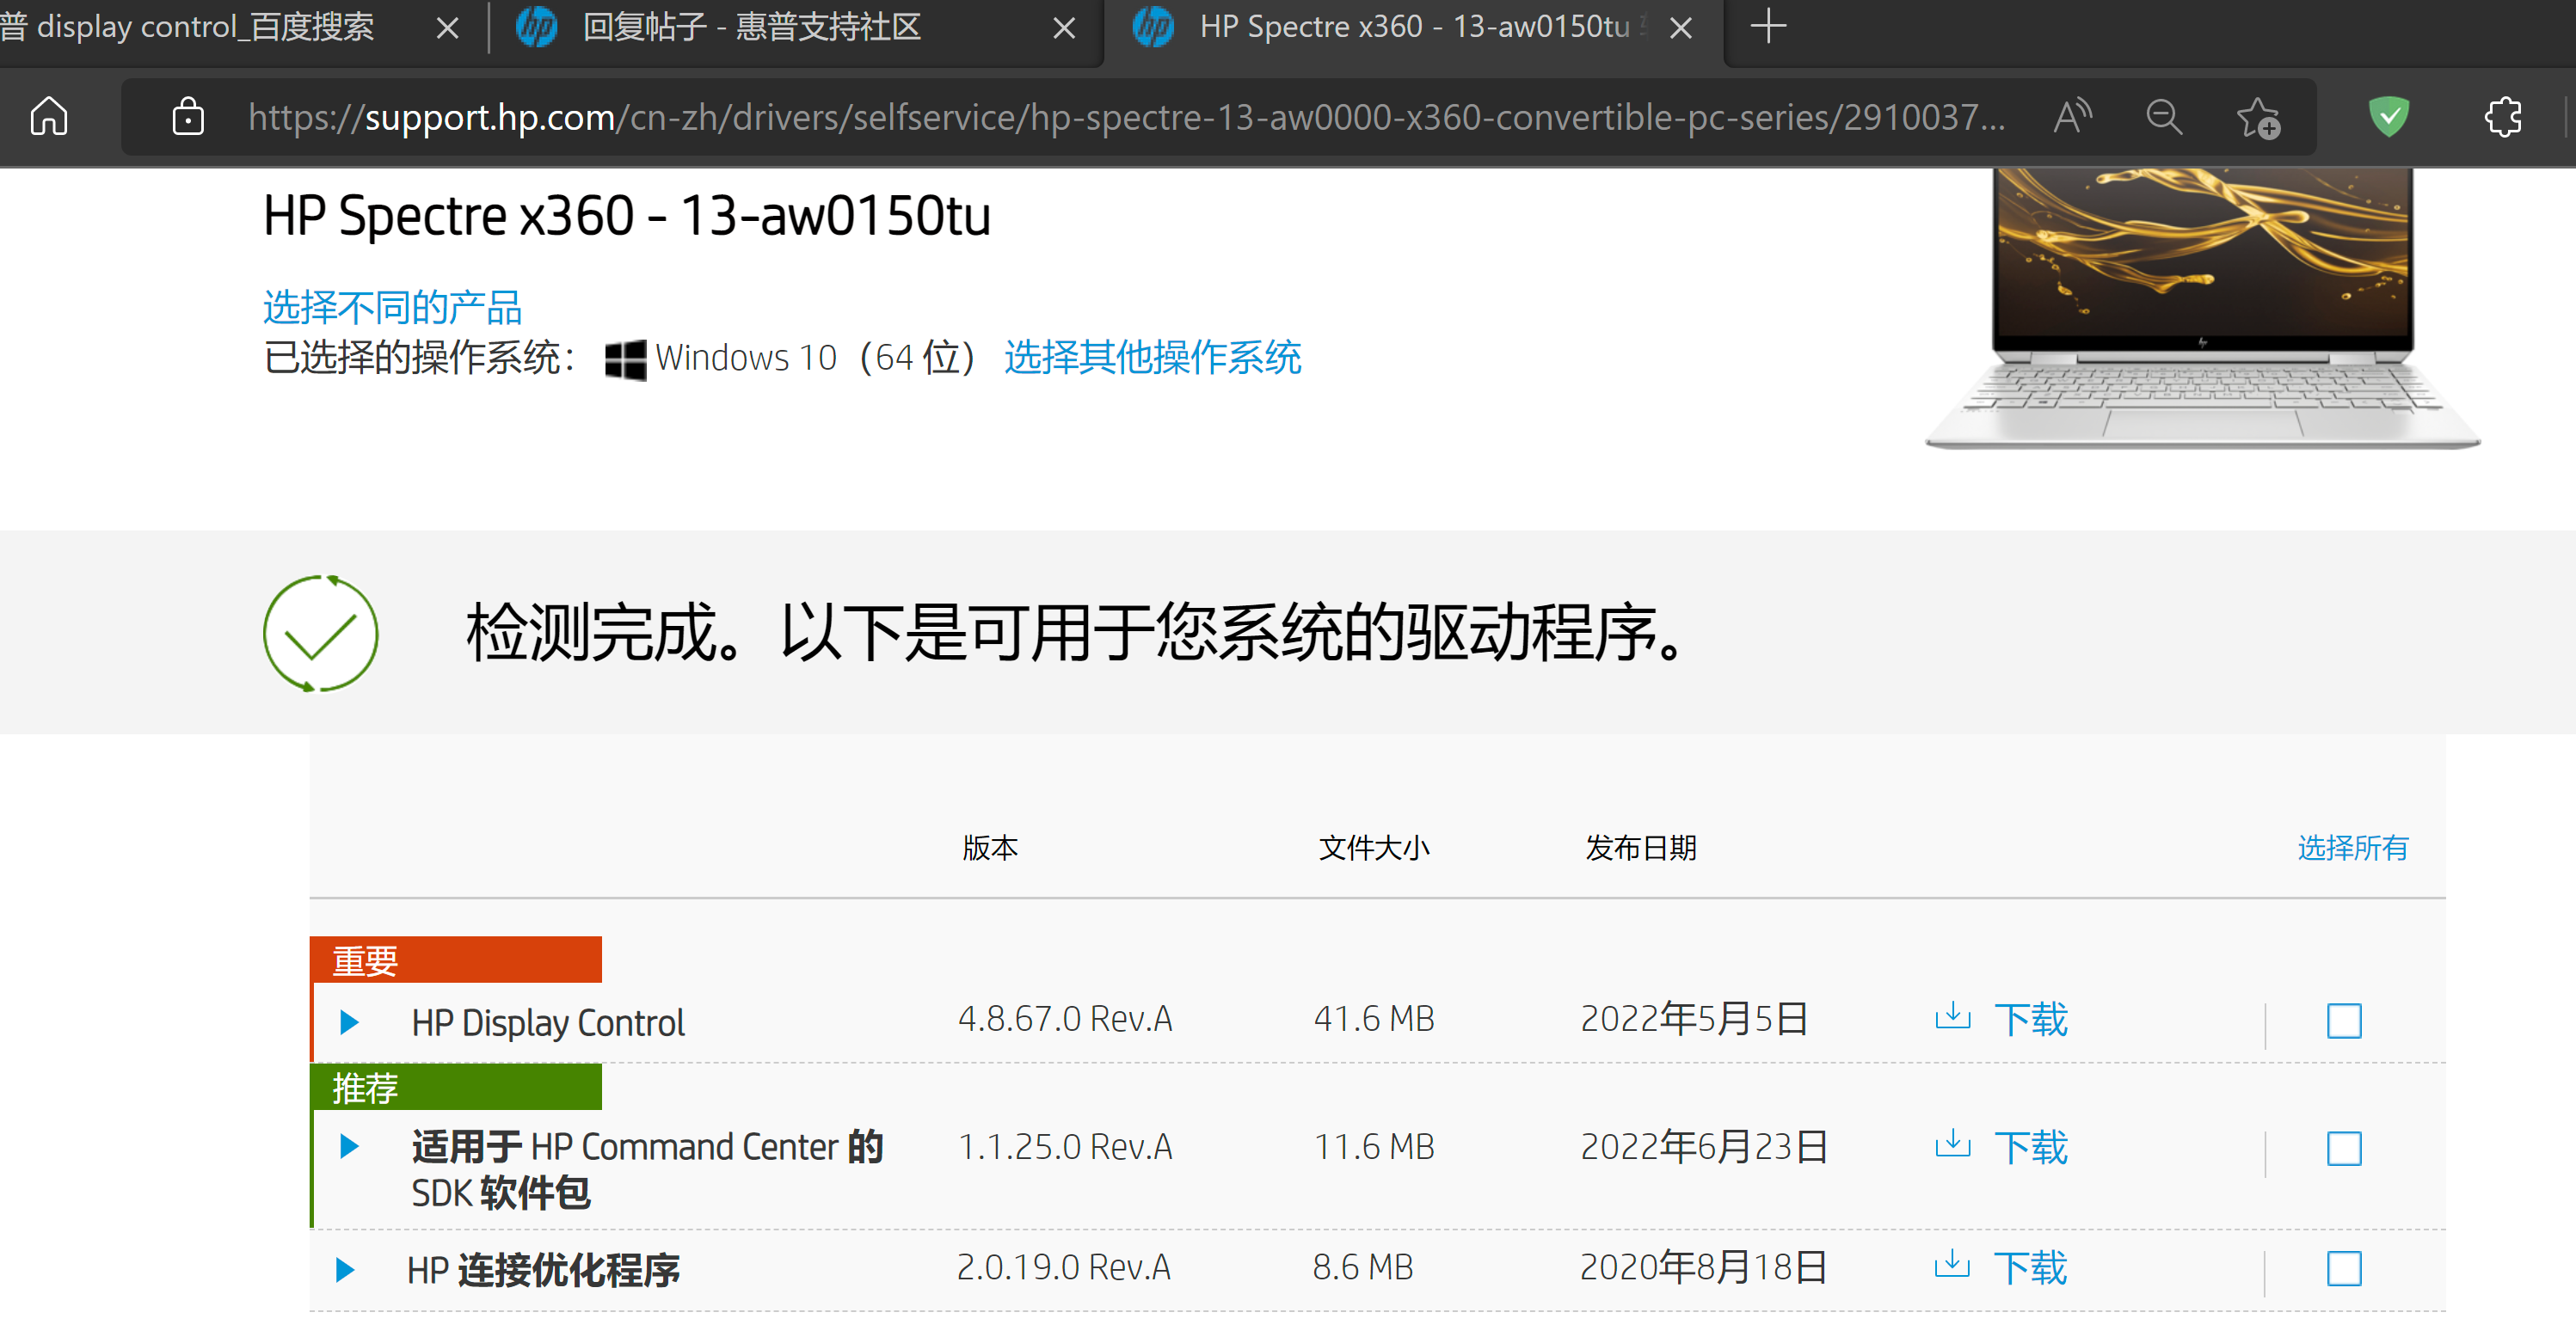This screenshot has width=2576, height=1343.
Task: Open the site permissions lock icon
Action: point(188,117)
